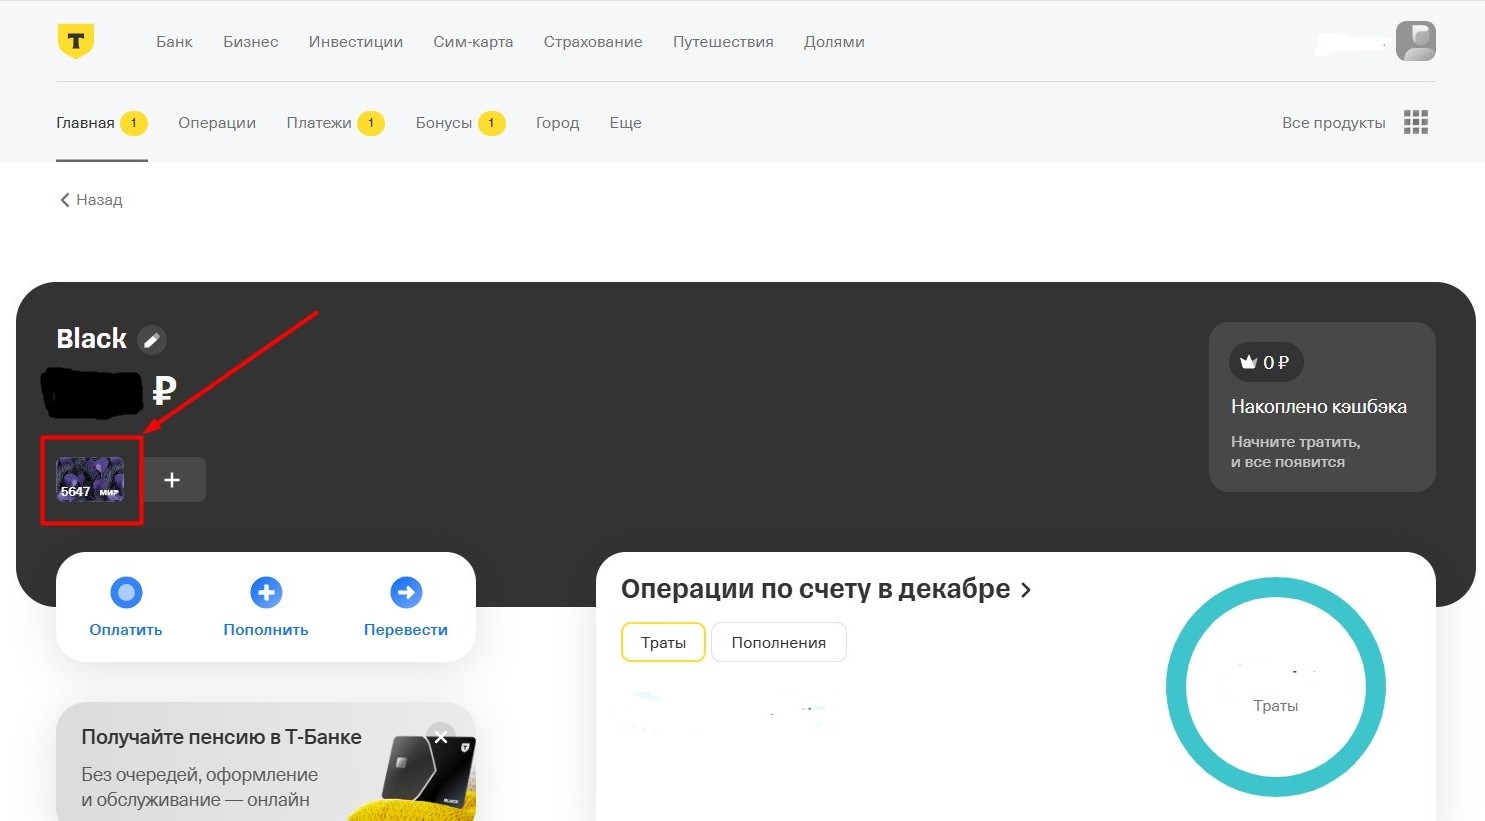
Task: Edit the Black account name pencil icon
Action: 152,340
